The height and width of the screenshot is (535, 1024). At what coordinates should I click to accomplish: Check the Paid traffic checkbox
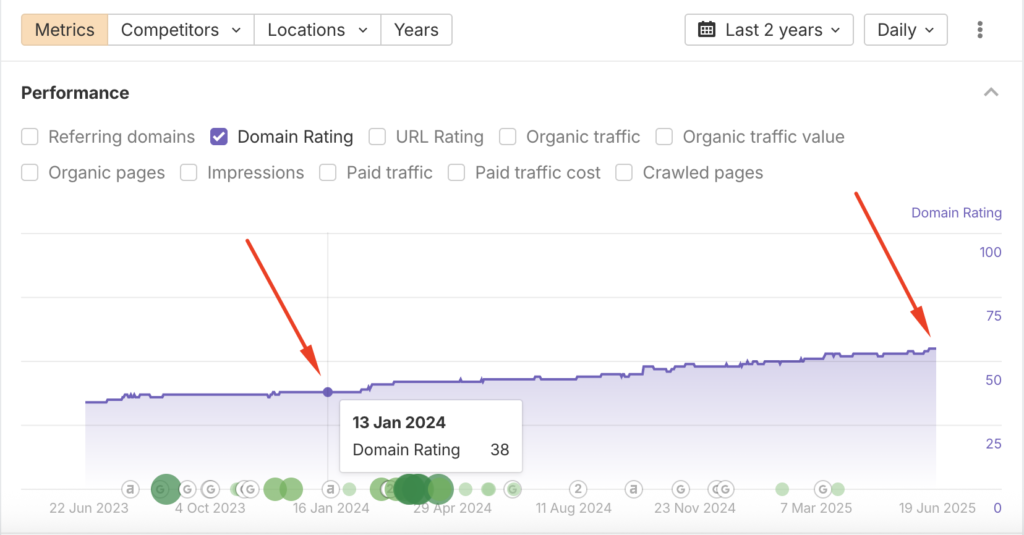point(328,172)
